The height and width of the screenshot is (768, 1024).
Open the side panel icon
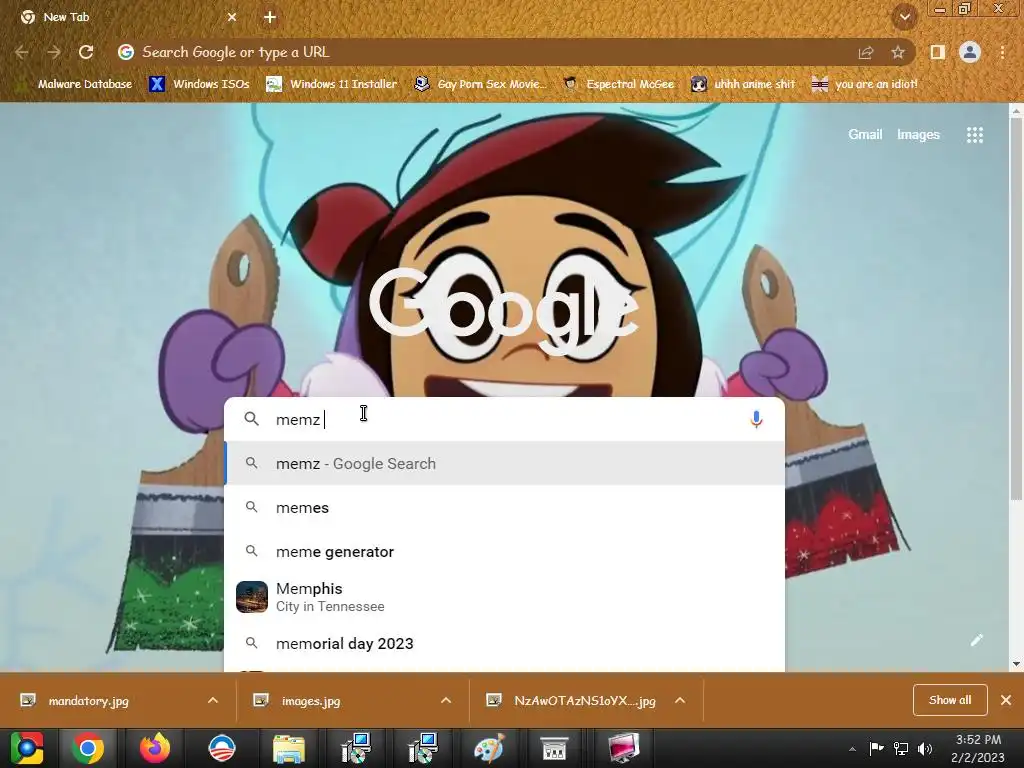(937, 52)
